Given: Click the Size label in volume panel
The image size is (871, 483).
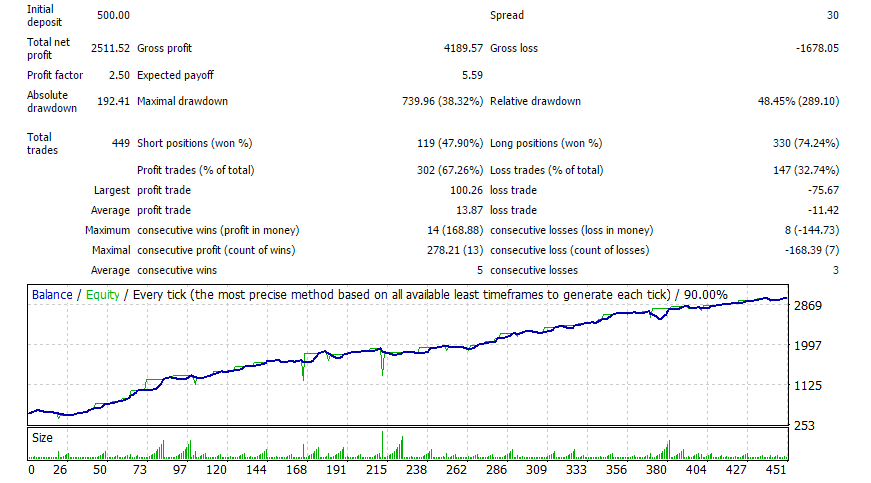Looking at the screenshot, I should (x=42, y=437).
